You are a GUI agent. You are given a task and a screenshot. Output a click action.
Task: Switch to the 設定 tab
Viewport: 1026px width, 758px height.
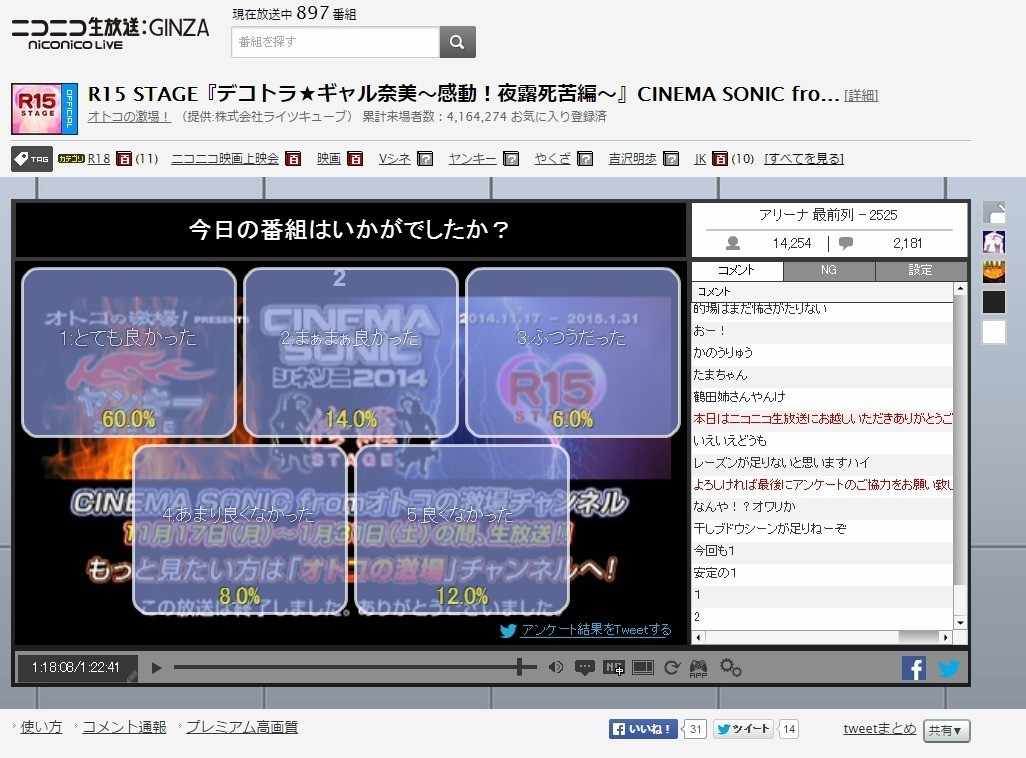[920, 270]
